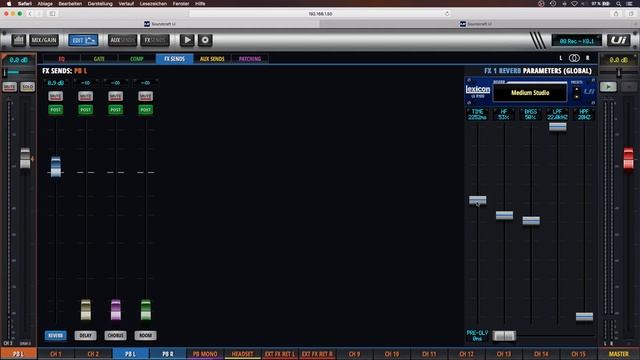
Task: Select PB MONO in channel bar
Action: tap(205, 354)
